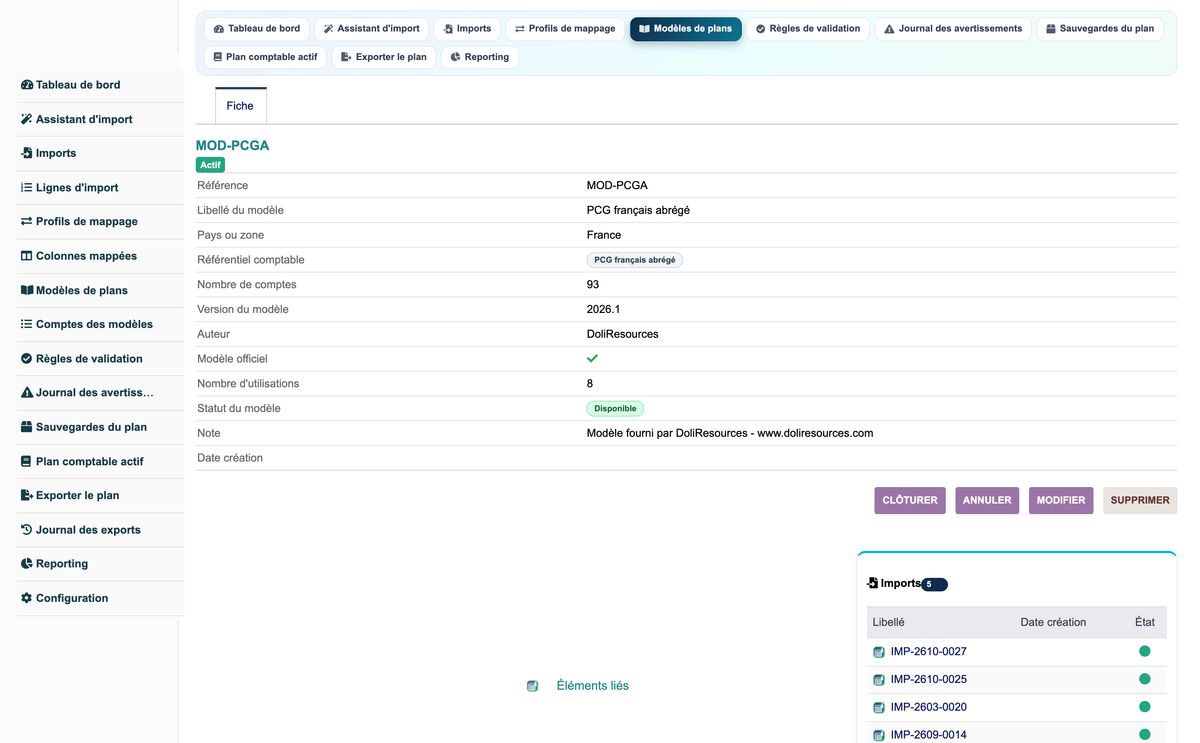Go to Sauvegardes du plan top tab
Viewport: 1200px width, 743px height.
coord(1100,29)
